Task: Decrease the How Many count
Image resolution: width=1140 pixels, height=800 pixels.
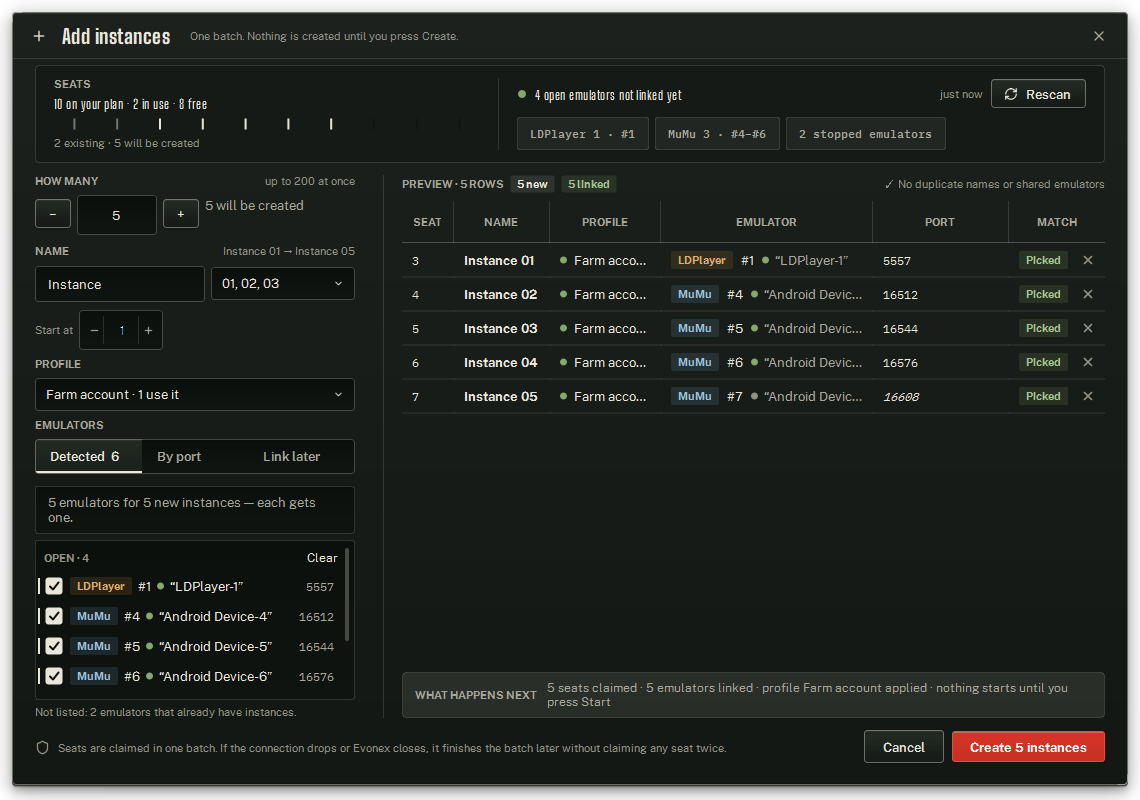Action: tap(53, 214)
